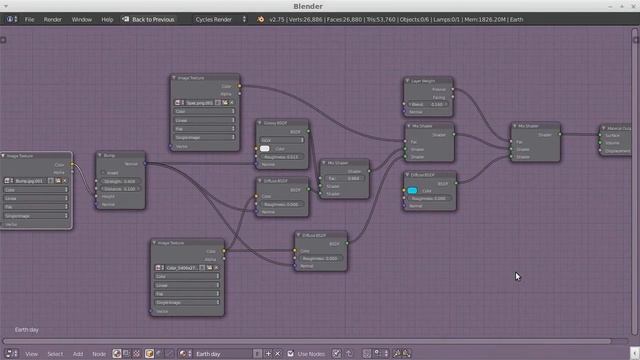Viewport: 640px width, 360px height.
Task: Browse images in the Bump.jpg.001 texture node
Action: (9, 180)
